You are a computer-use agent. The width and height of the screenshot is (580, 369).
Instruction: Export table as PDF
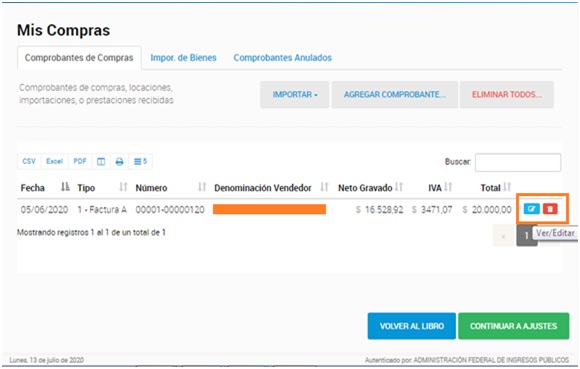click(x=80, y=162)
